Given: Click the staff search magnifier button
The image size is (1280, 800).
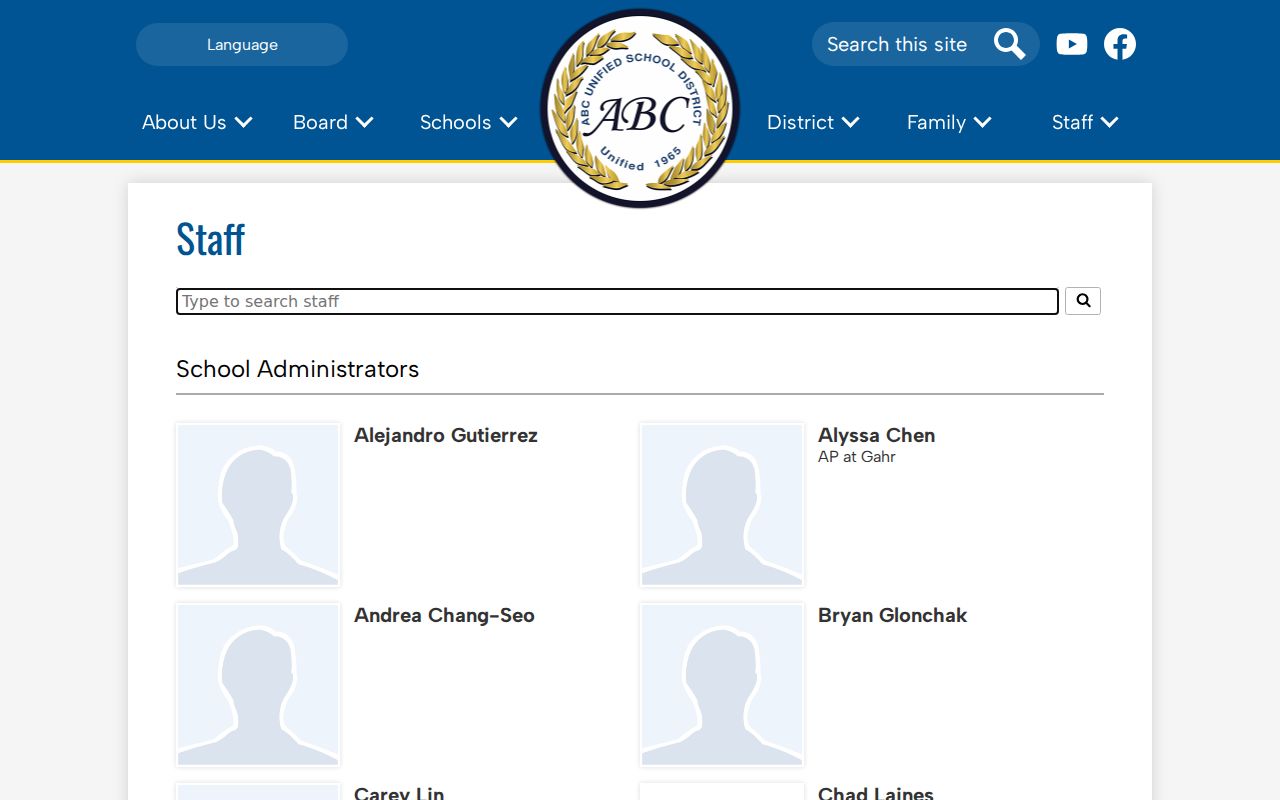Looking at the screenshot, I should [x=1083, y=301].
